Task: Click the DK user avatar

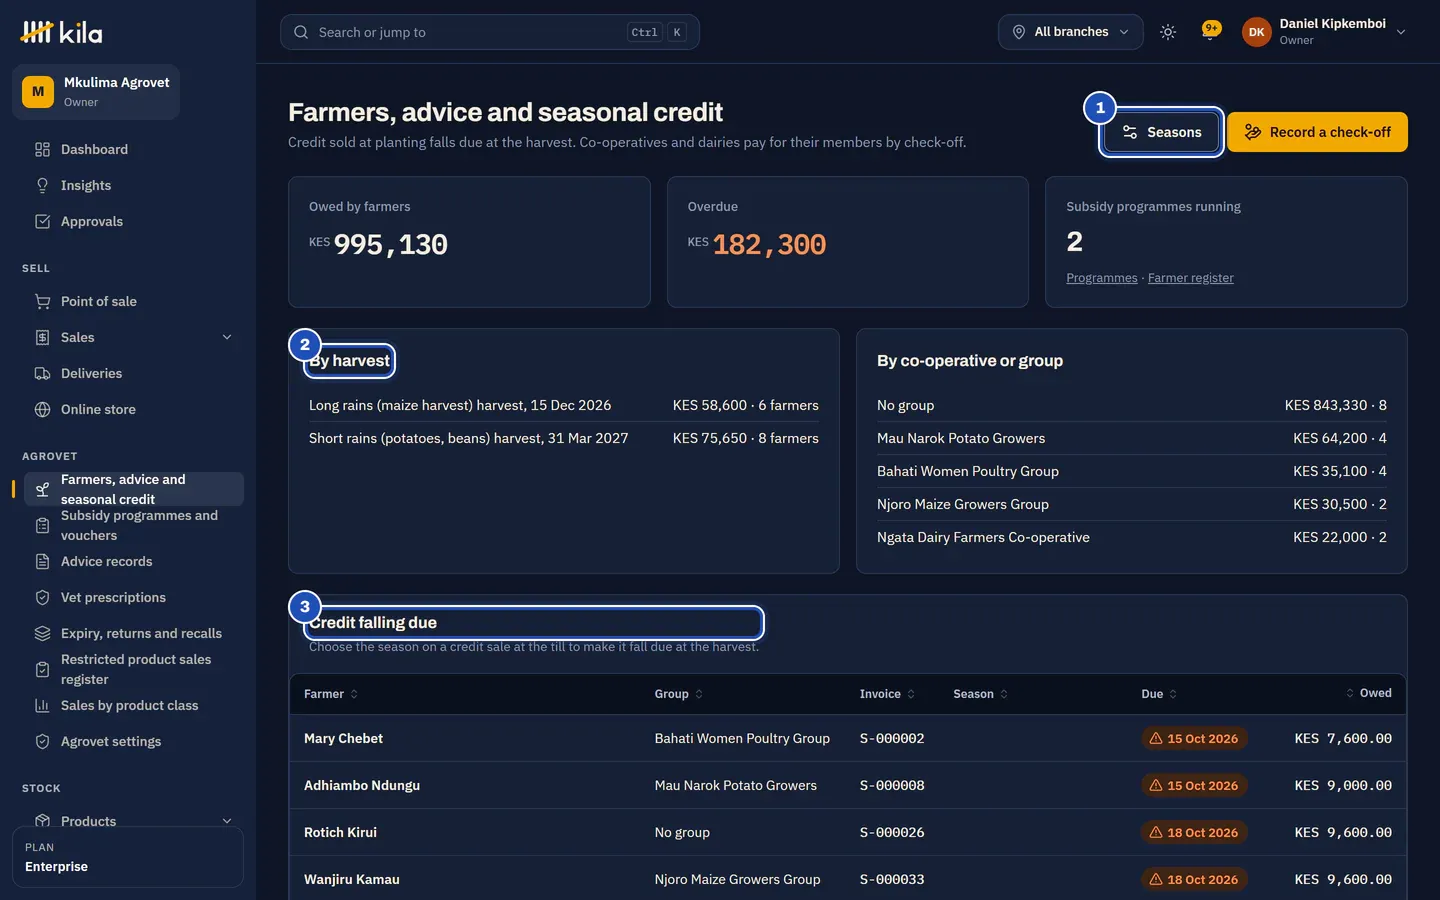Action: (1257, 32)
